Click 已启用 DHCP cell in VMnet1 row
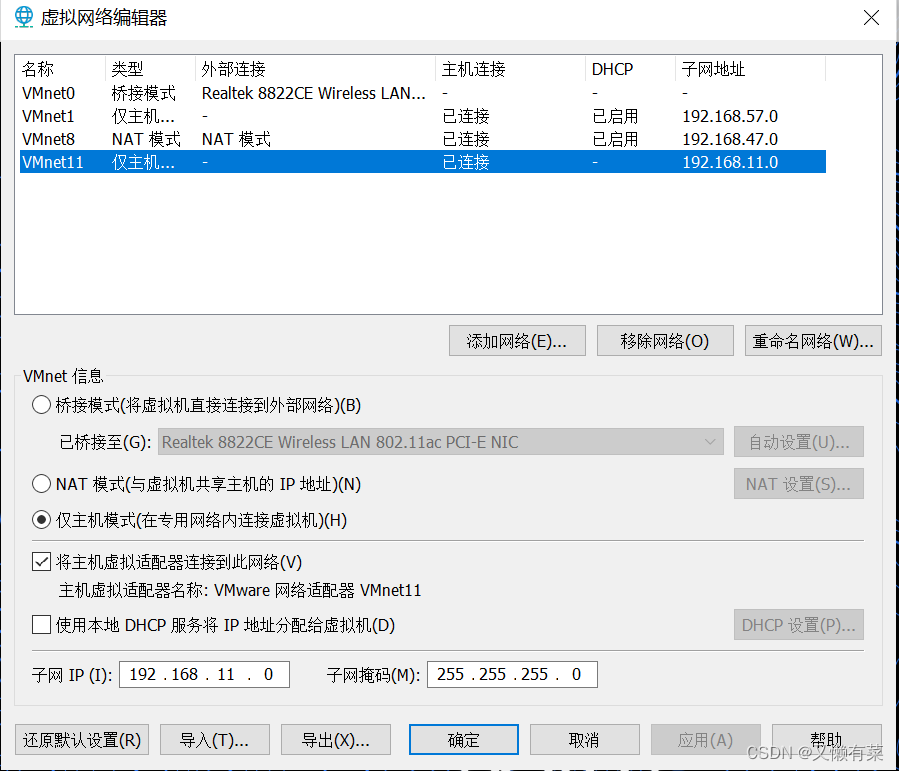This screenshot has width=899, height=771. point(615,116)
